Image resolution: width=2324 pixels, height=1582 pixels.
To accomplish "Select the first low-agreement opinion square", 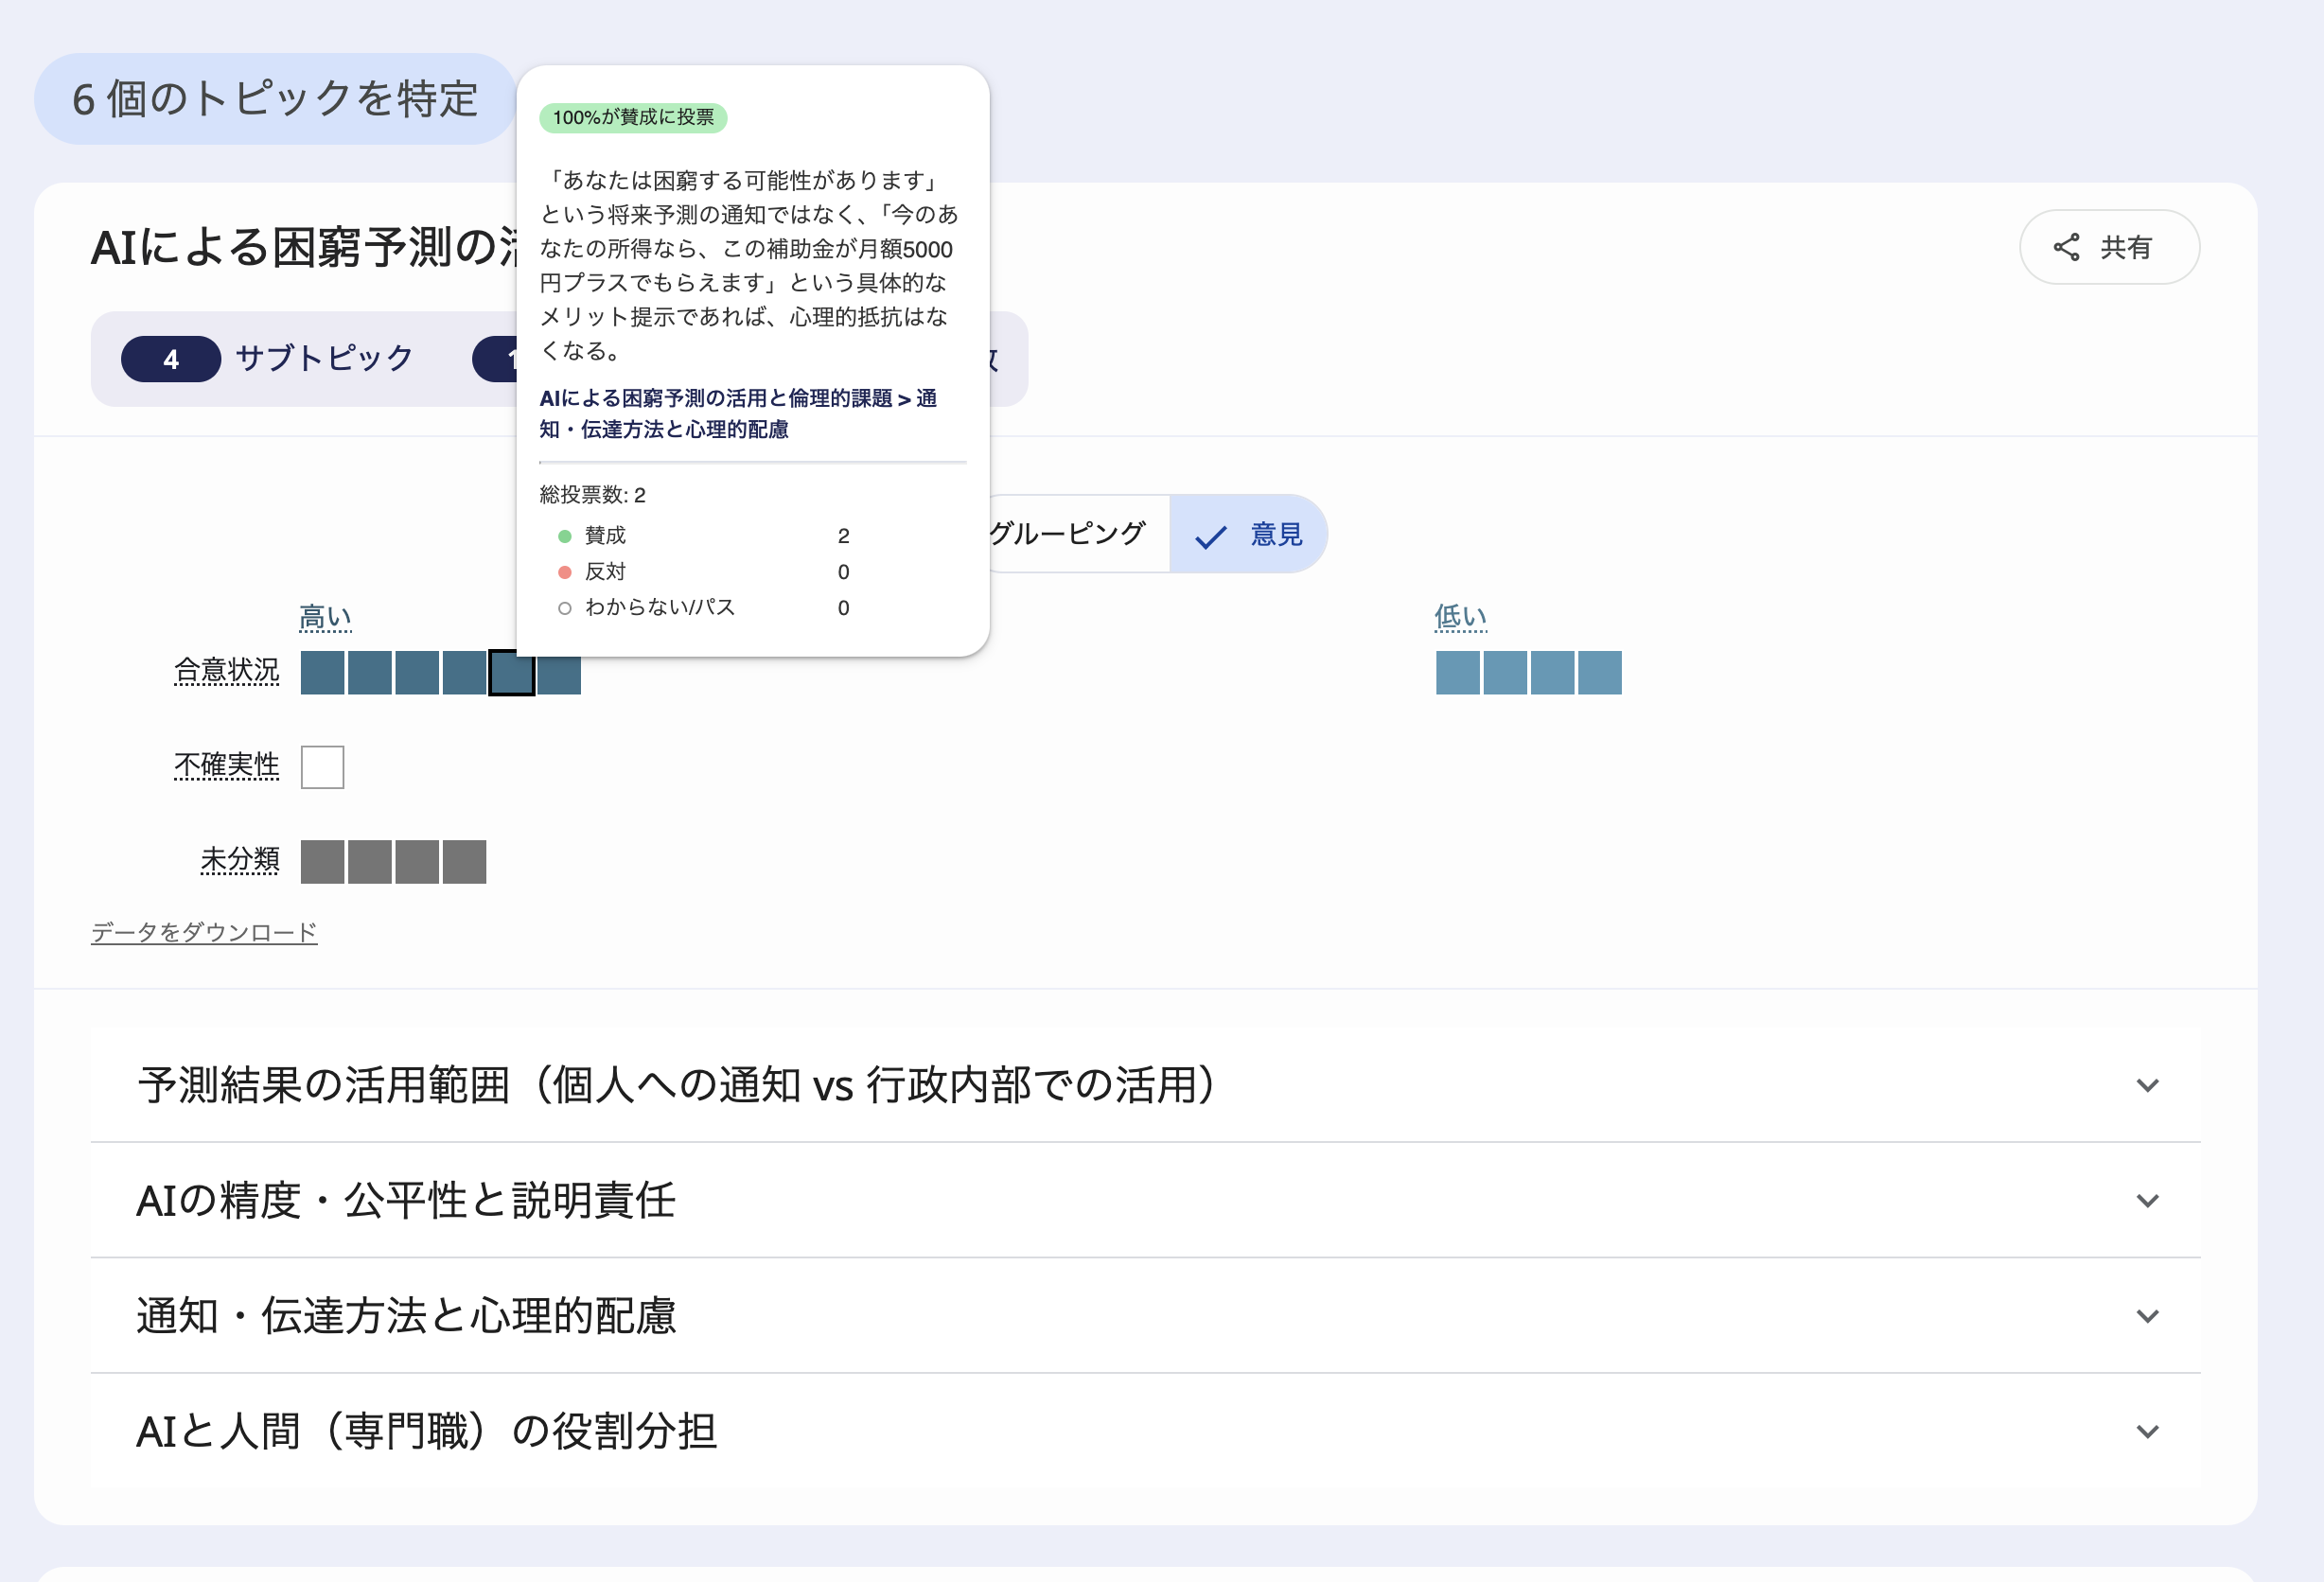I will click(x=1457, y=673).
